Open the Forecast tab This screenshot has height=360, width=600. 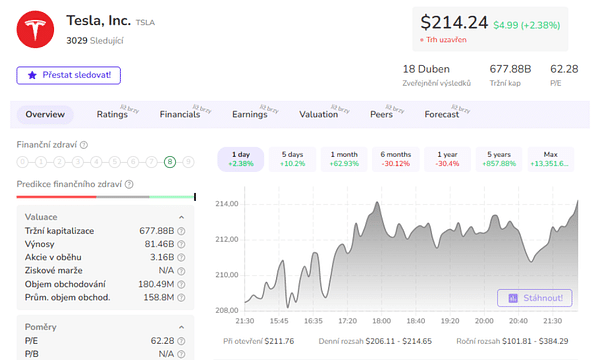442,114
